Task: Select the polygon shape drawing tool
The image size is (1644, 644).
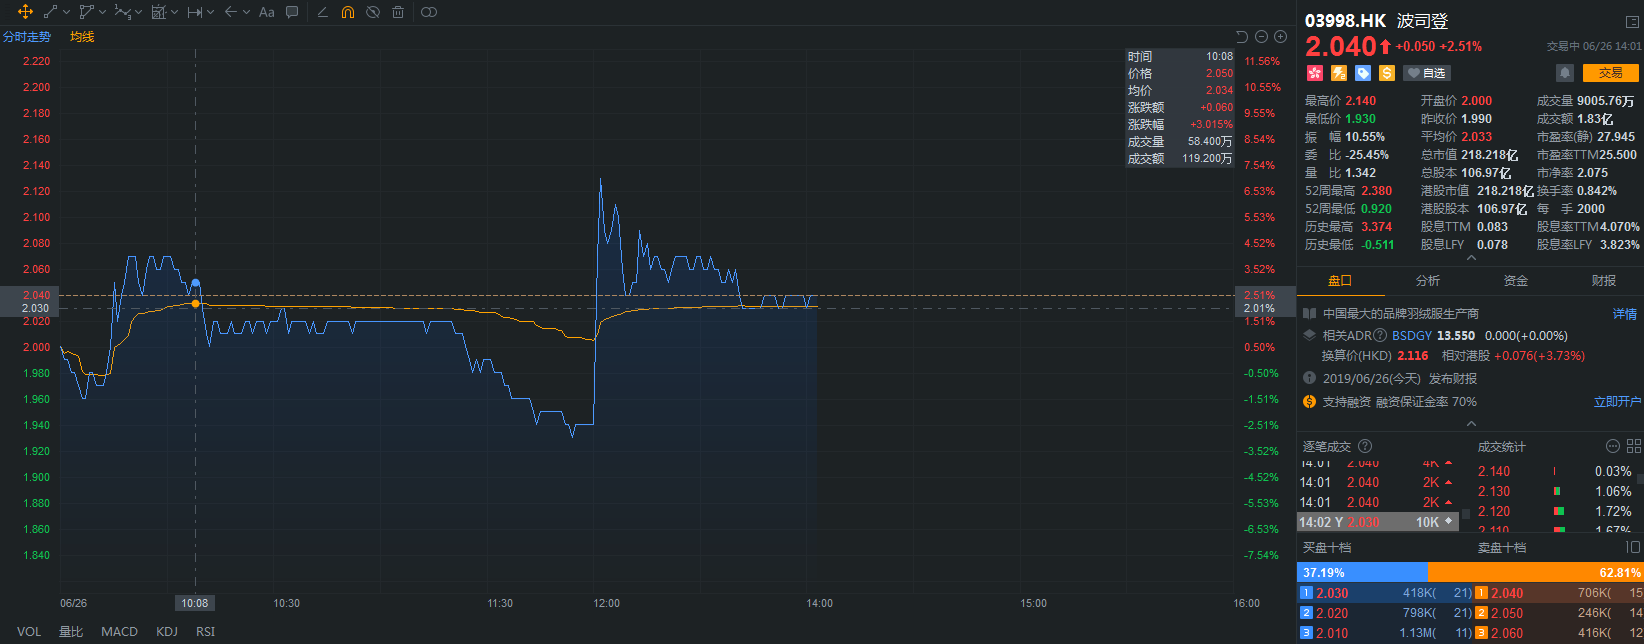Action: [x=86, y=12]
